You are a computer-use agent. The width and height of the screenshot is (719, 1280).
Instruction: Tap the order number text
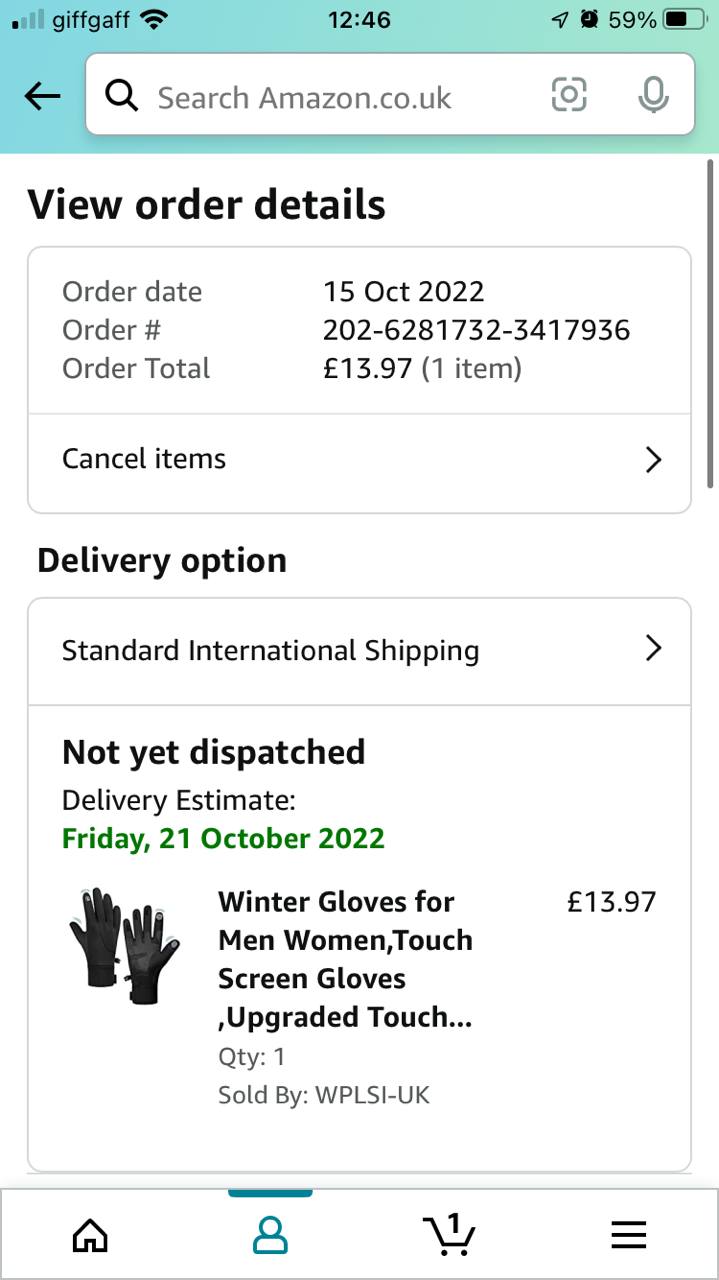(x=476, y=330)
